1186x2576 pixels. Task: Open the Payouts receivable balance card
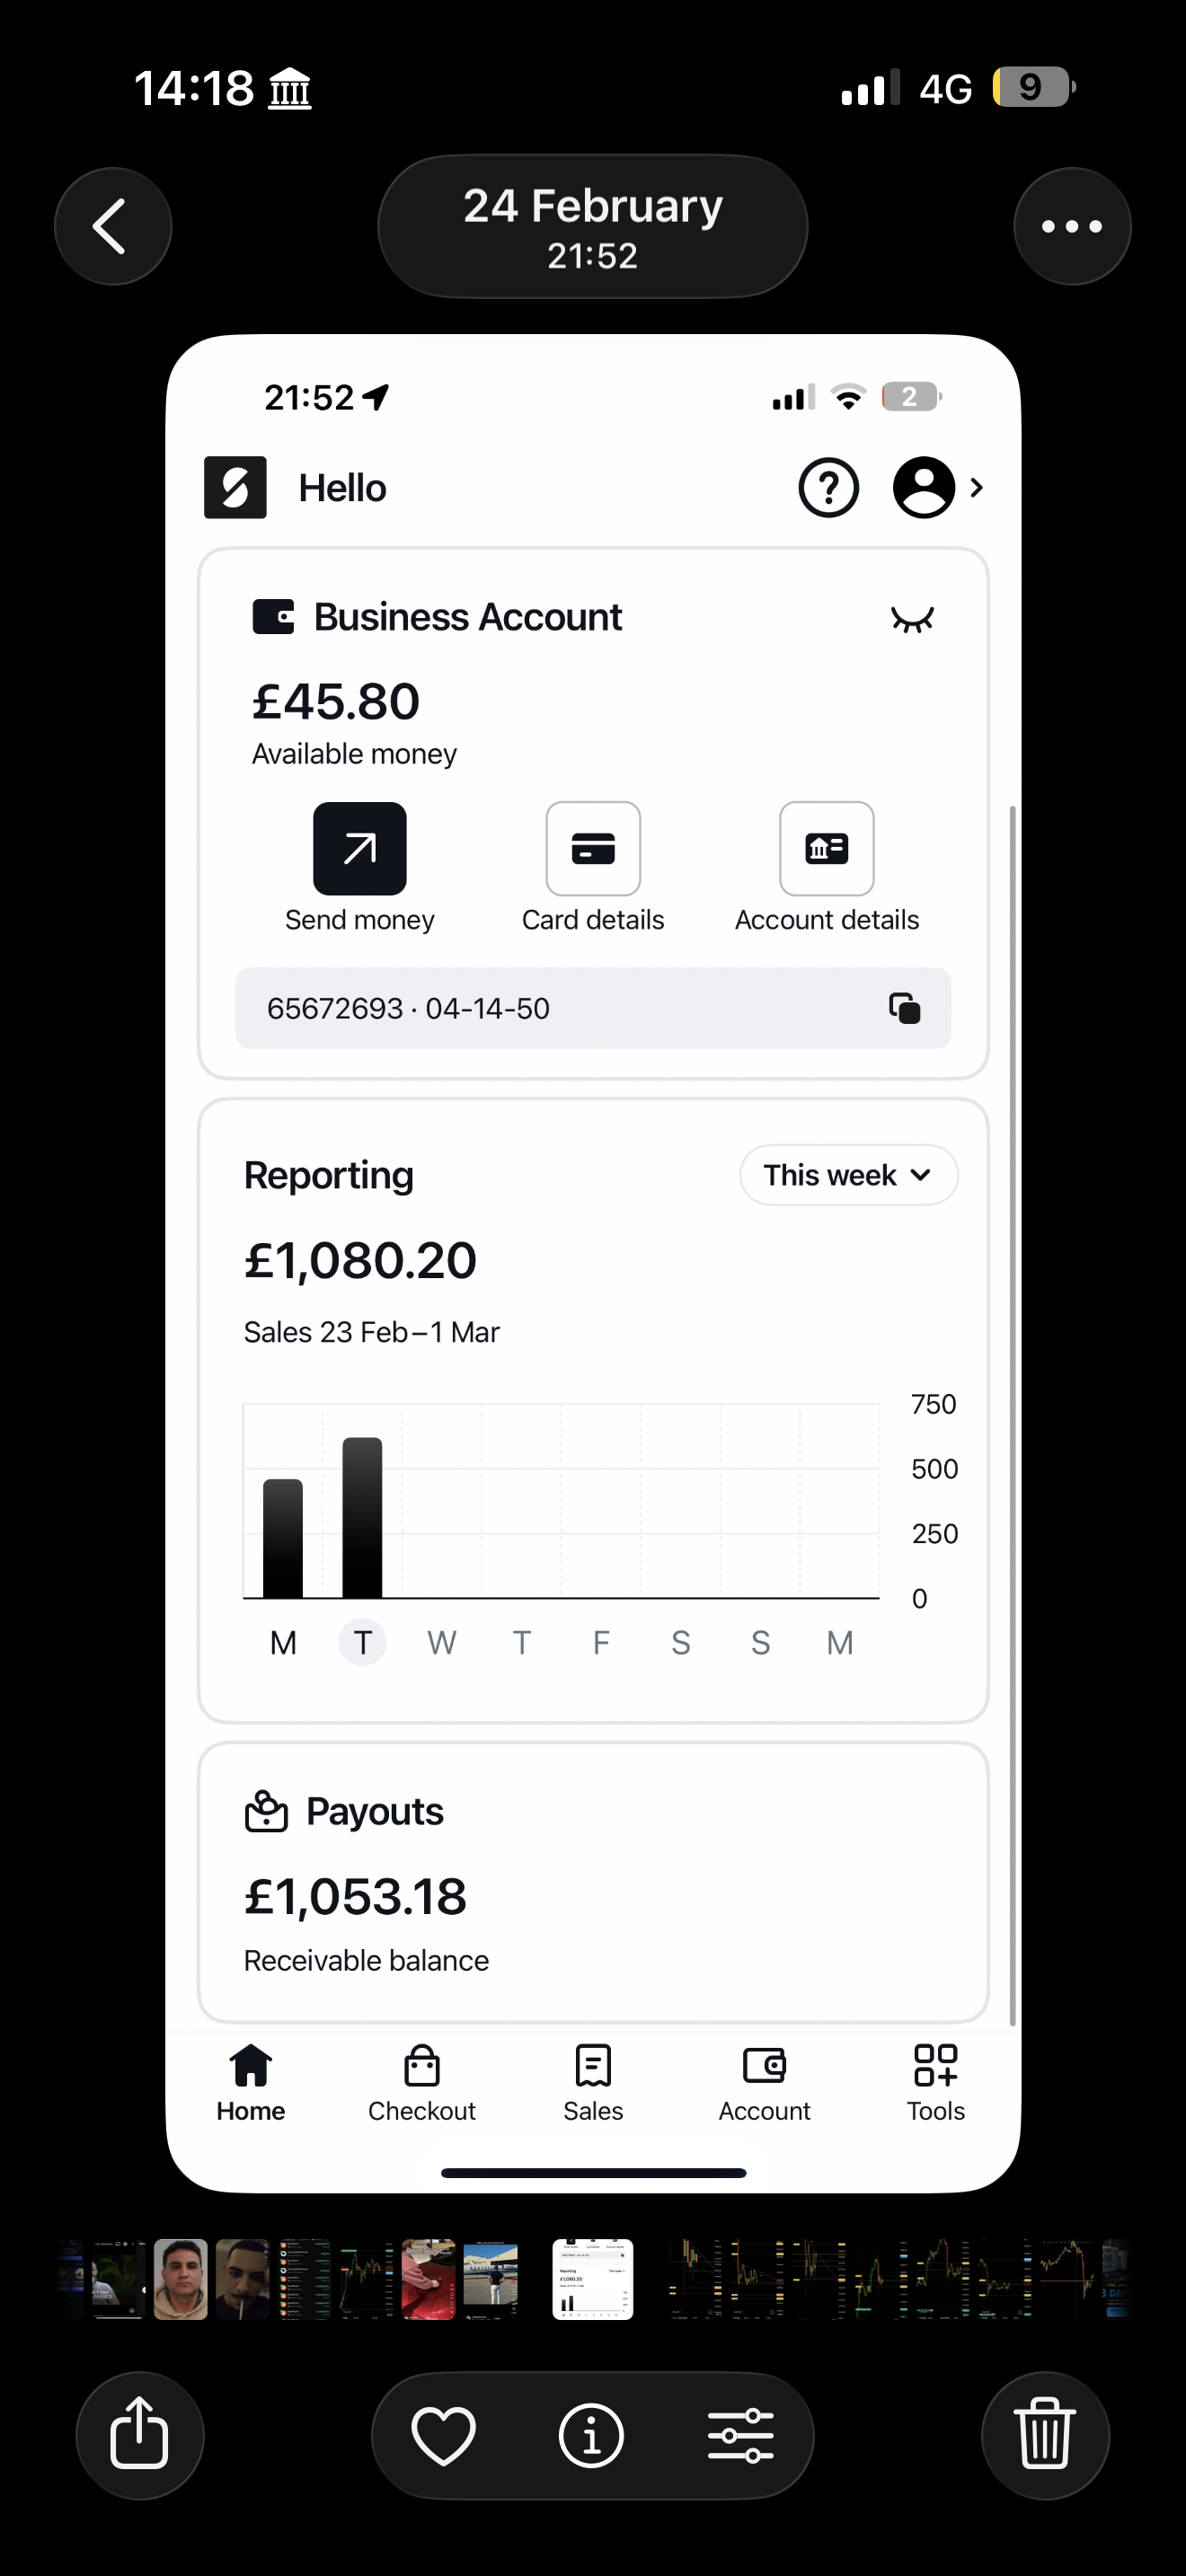tap(593, 1882)
